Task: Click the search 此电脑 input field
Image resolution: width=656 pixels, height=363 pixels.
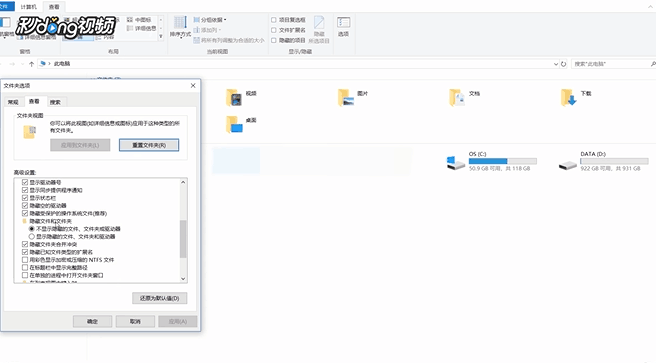Action: pyautogui.click(x=610, y=64)
